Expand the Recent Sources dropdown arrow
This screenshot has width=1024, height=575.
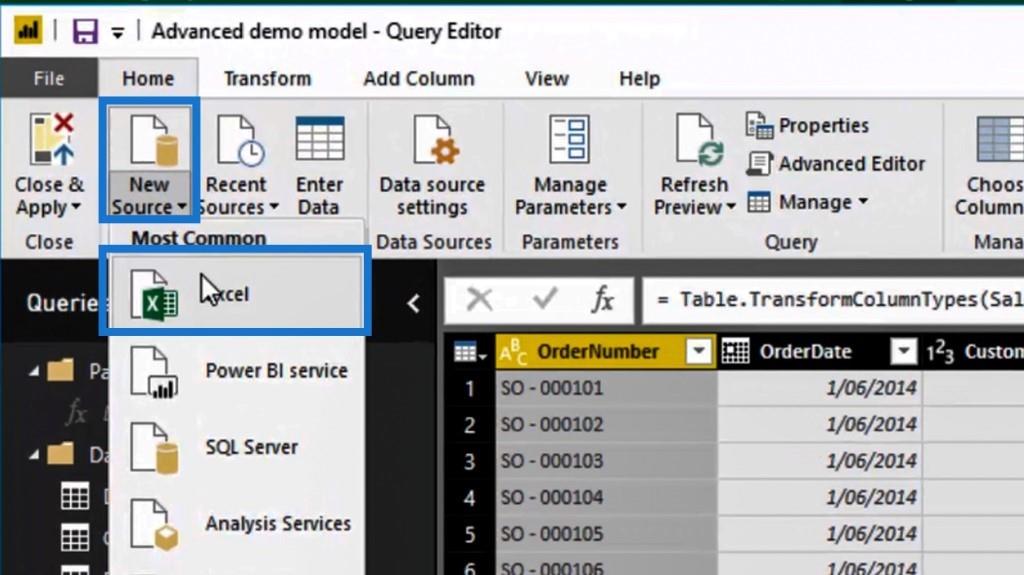(274, 206)
